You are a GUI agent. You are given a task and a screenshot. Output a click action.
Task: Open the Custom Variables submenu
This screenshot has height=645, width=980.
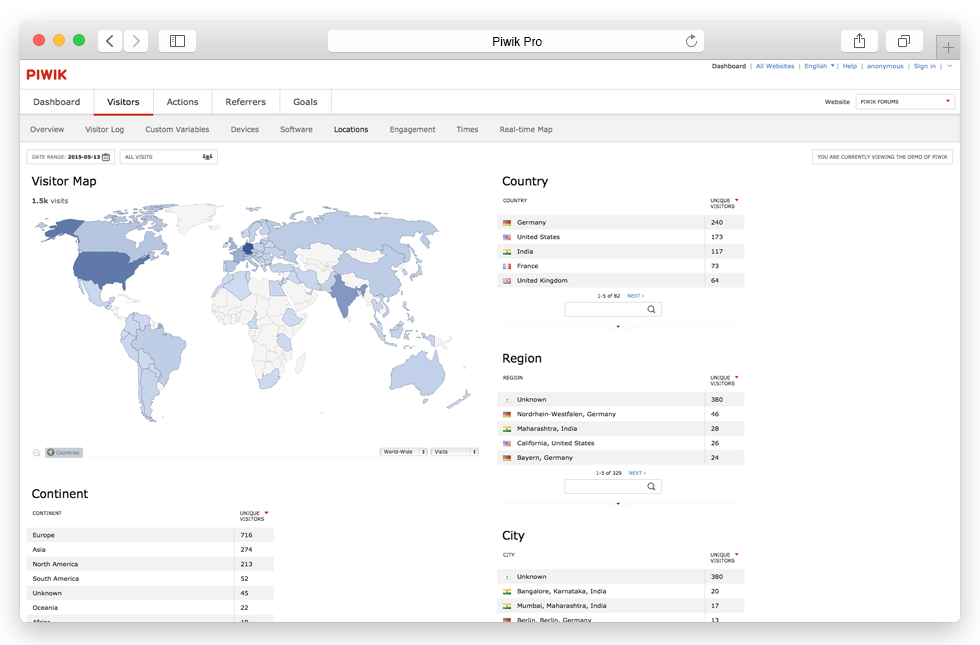(178, 129)
